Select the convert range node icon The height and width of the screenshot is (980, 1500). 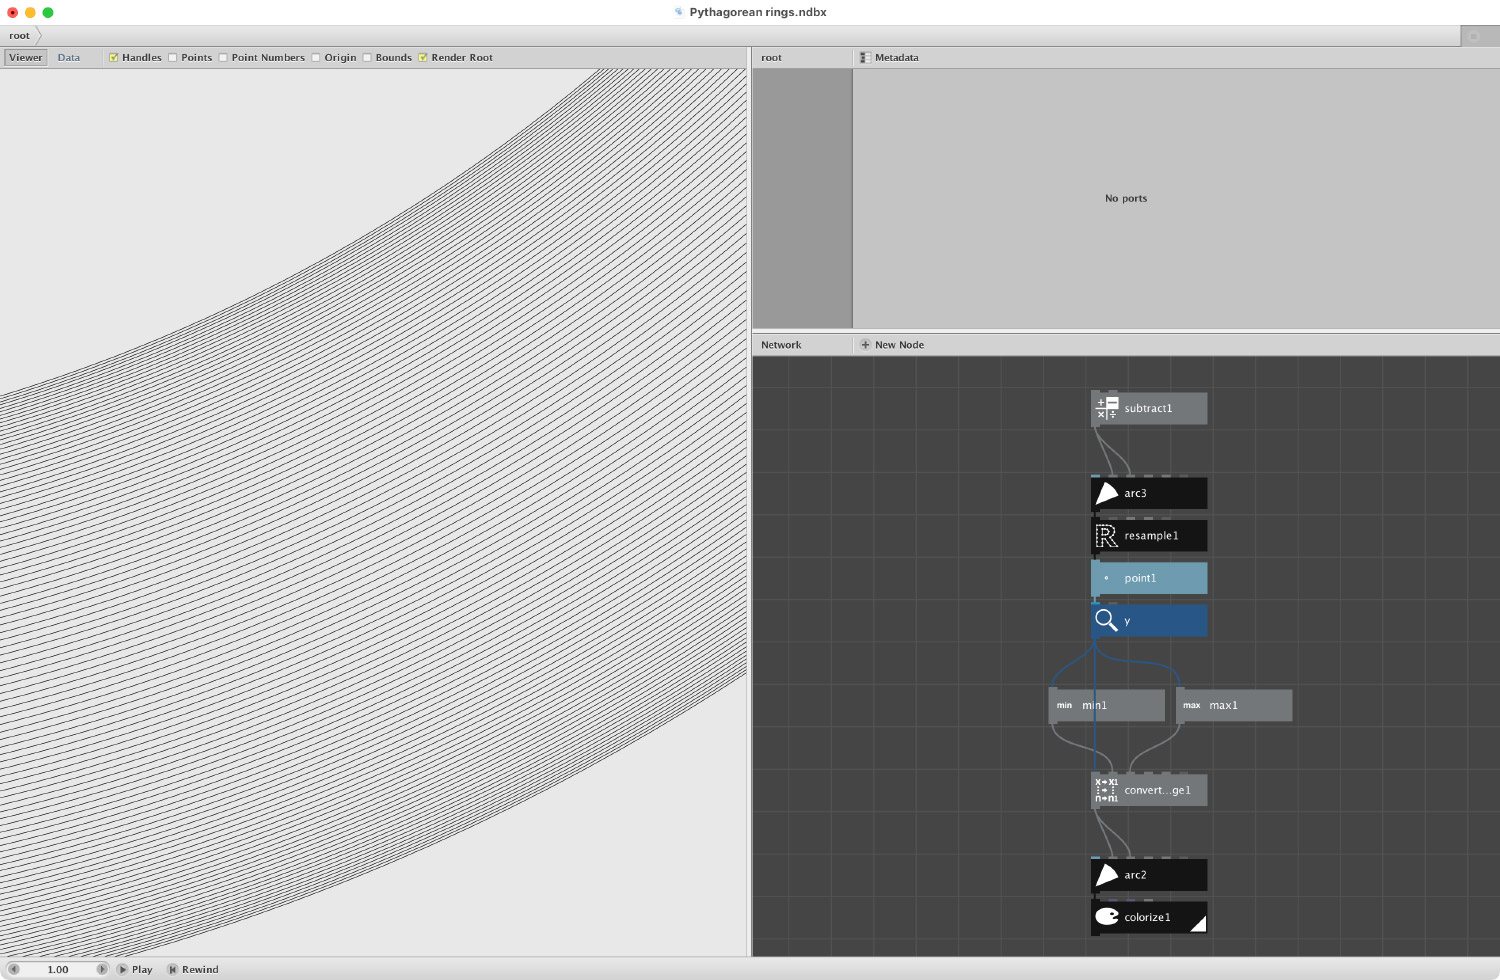(x=1106, y=790)
